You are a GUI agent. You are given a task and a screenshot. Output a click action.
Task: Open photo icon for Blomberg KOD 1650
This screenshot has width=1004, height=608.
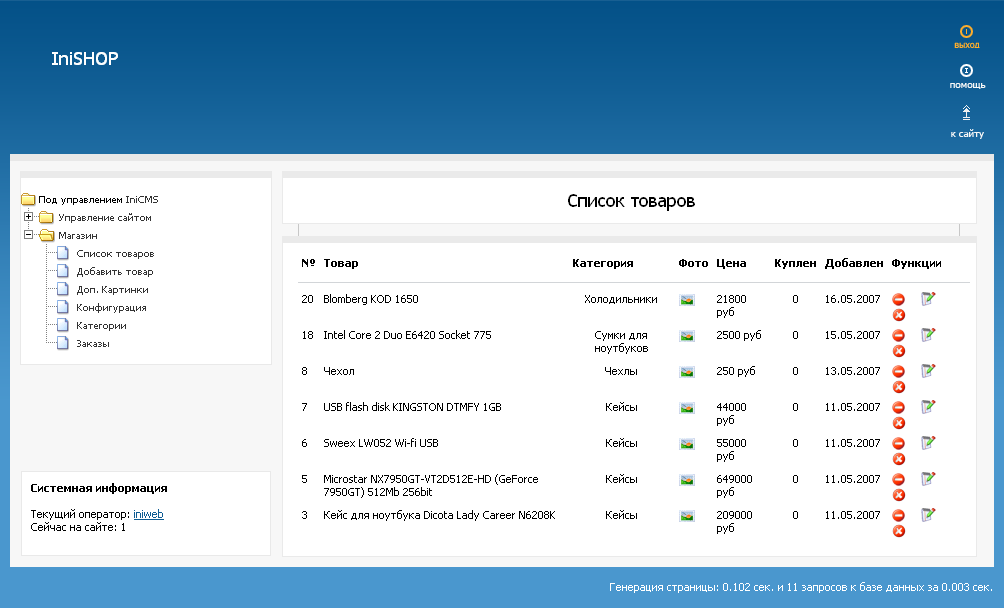point(687,300)
